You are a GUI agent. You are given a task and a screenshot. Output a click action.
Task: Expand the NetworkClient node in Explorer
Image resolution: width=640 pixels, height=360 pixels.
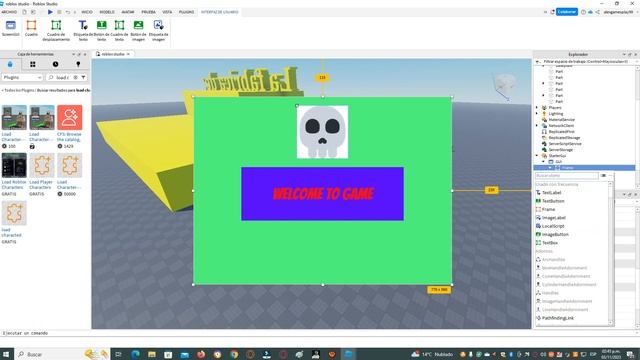tap(537, 126)
